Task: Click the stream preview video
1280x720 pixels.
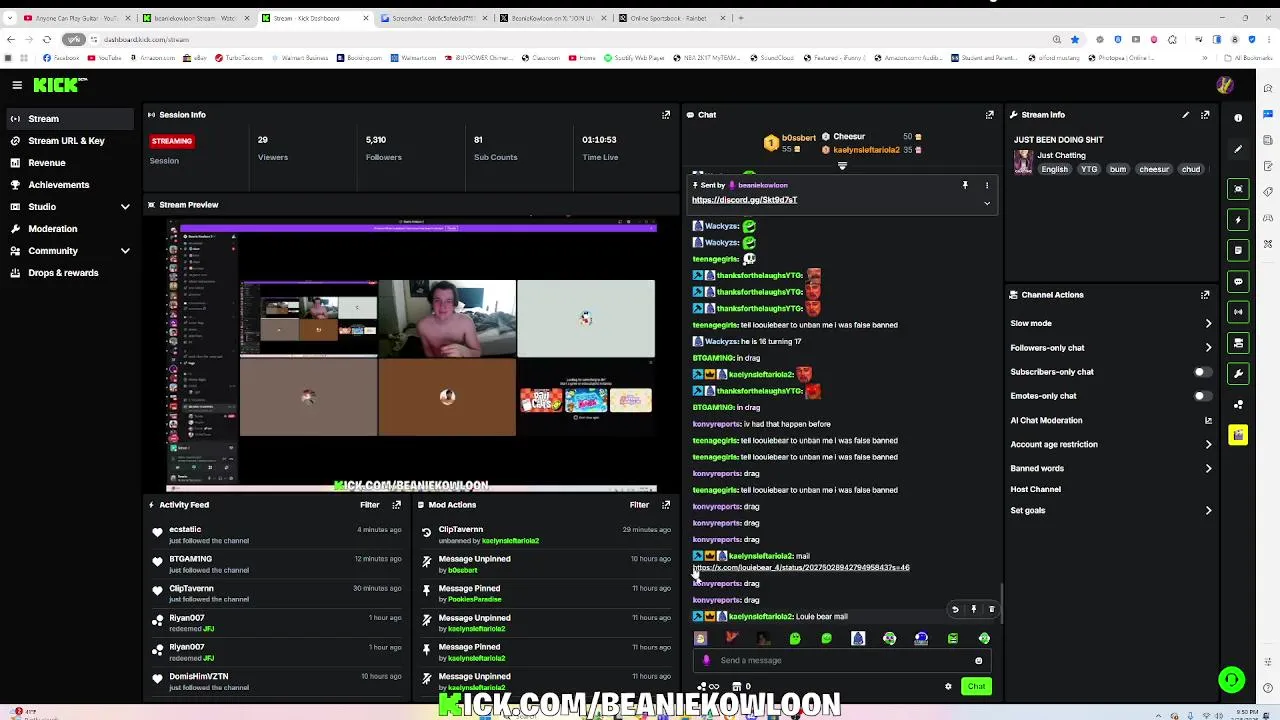Action: pos(412,355)
